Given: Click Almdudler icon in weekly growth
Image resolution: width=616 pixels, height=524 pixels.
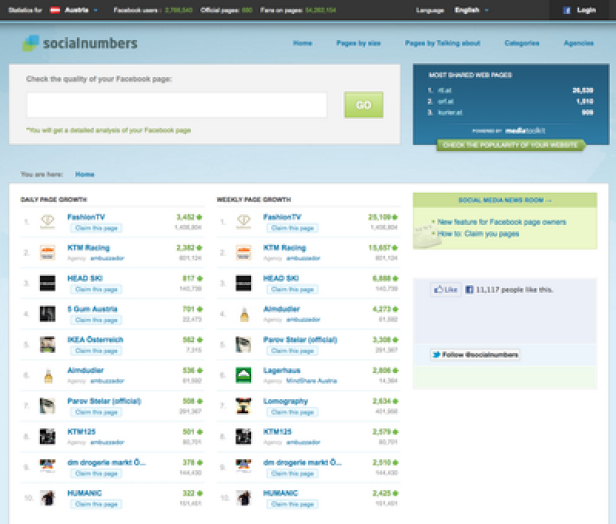Looking at the screenshot, I should click(x=244, y=314).
